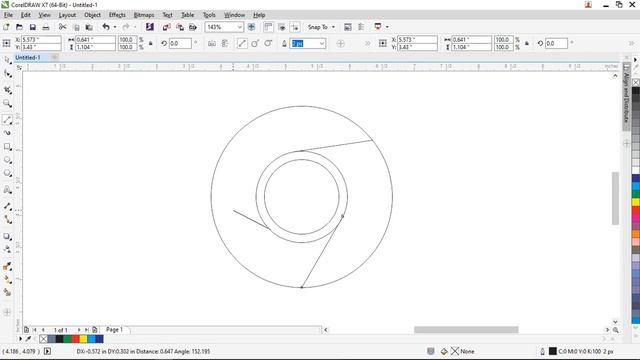640x360 pixels.
Task: Select the Zoom tool in the toolbox
Action: pyautogui.click(x=7, y=103)
